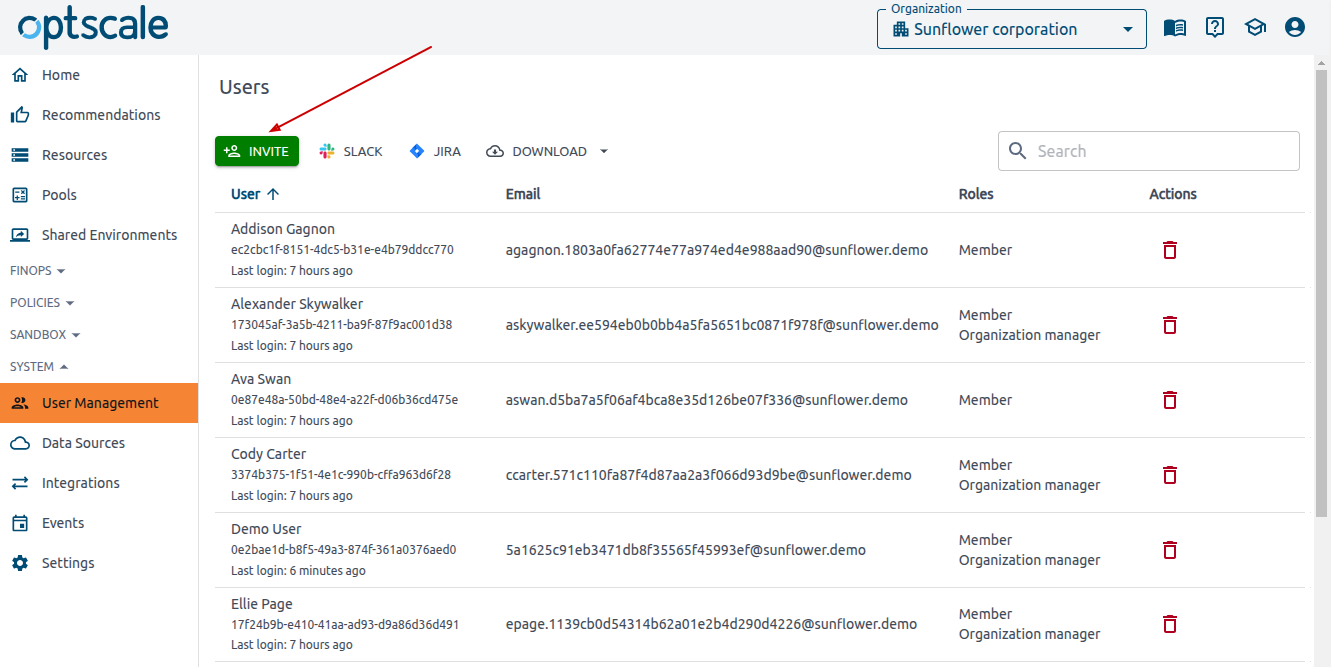Open the user profile avatar icon
The height and width of the screenshot is (667, 1331).
(x=1295, y=28)
